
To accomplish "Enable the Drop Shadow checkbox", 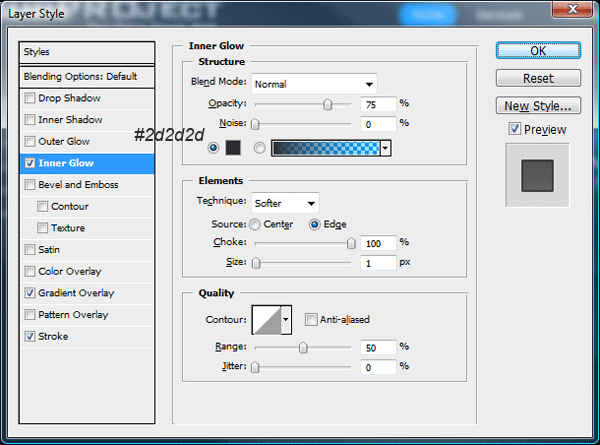I will click(x=30, y=98).
